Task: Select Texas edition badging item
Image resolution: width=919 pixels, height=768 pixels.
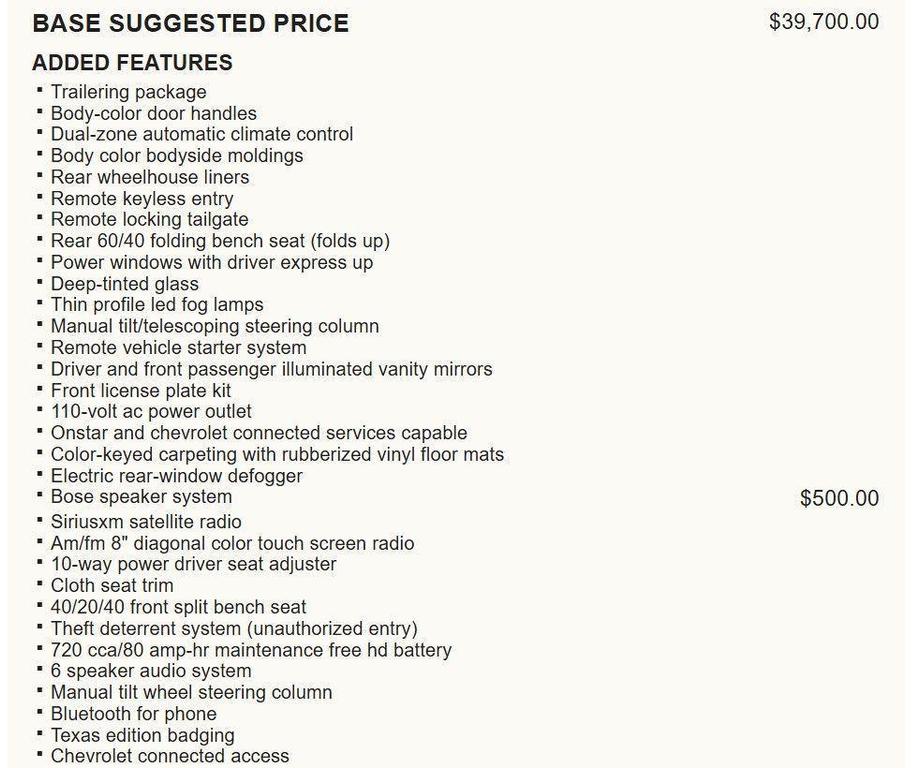Action: [x=142, y=735]
